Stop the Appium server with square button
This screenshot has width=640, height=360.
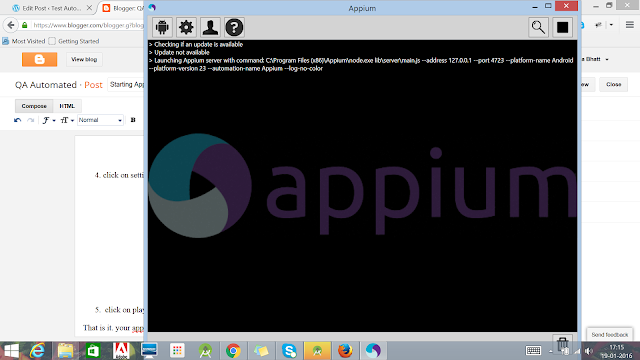pos(562,27)
